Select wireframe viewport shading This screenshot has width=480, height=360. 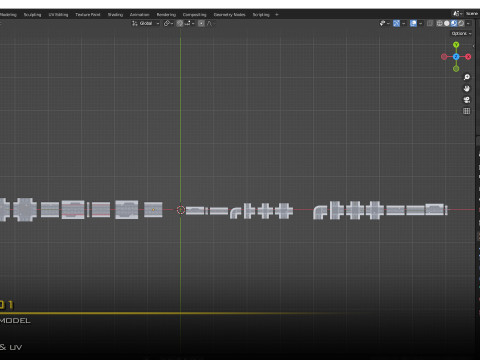tap(440, 23)
